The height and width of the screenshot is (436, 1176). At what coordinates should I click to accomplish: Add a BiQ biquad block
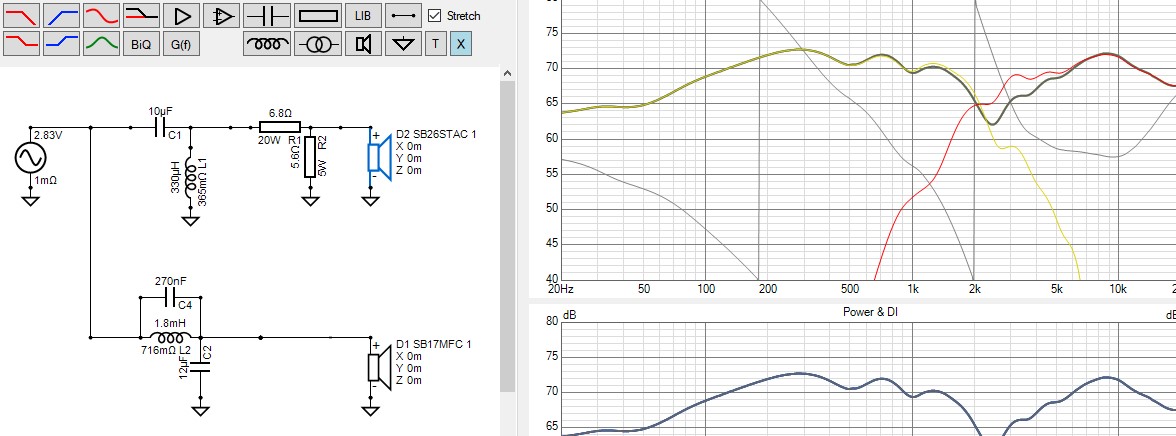[x=140, y=44]
